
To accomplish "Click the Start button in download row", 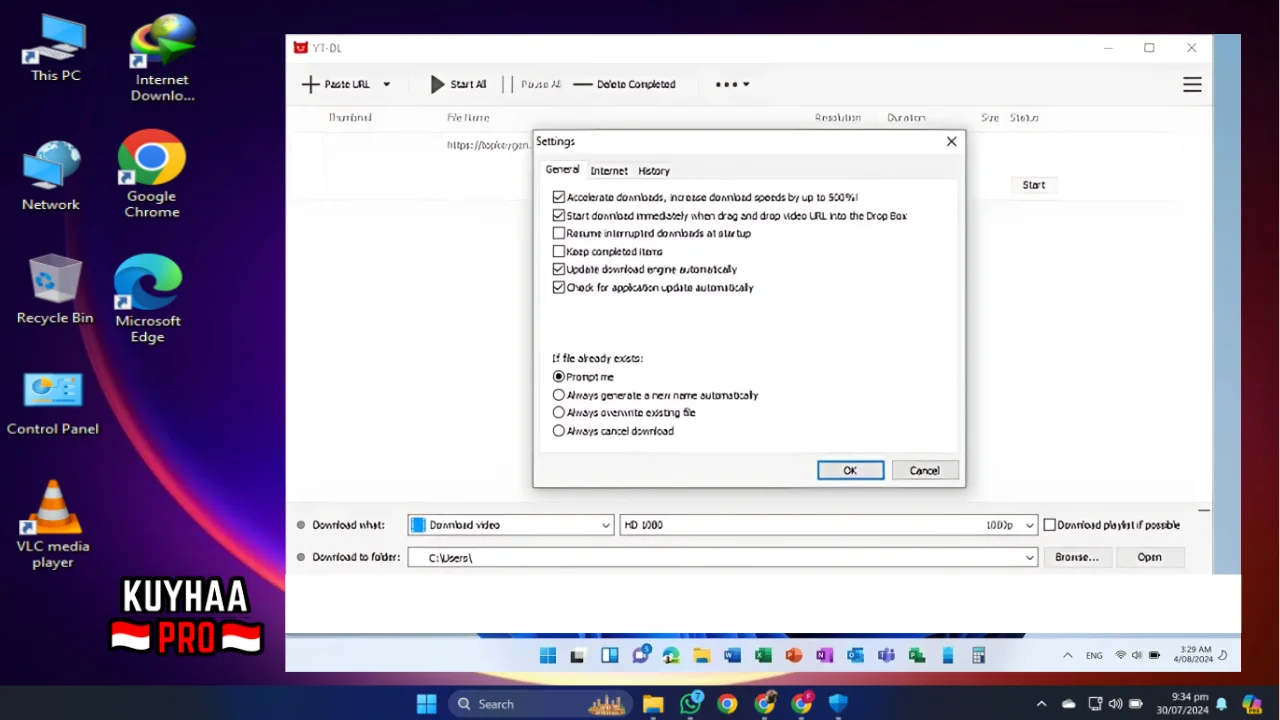I will tap(1034, 185).
